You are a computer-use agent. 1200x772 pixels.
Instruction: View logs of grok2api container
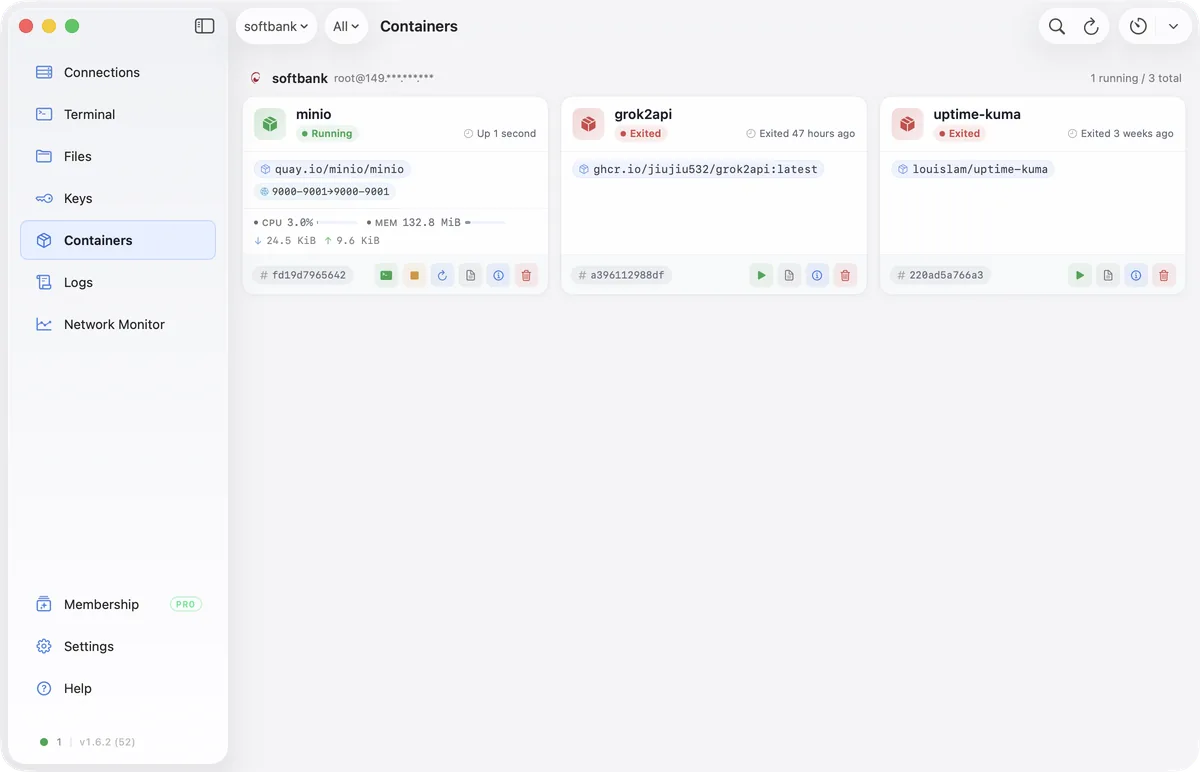789,275
